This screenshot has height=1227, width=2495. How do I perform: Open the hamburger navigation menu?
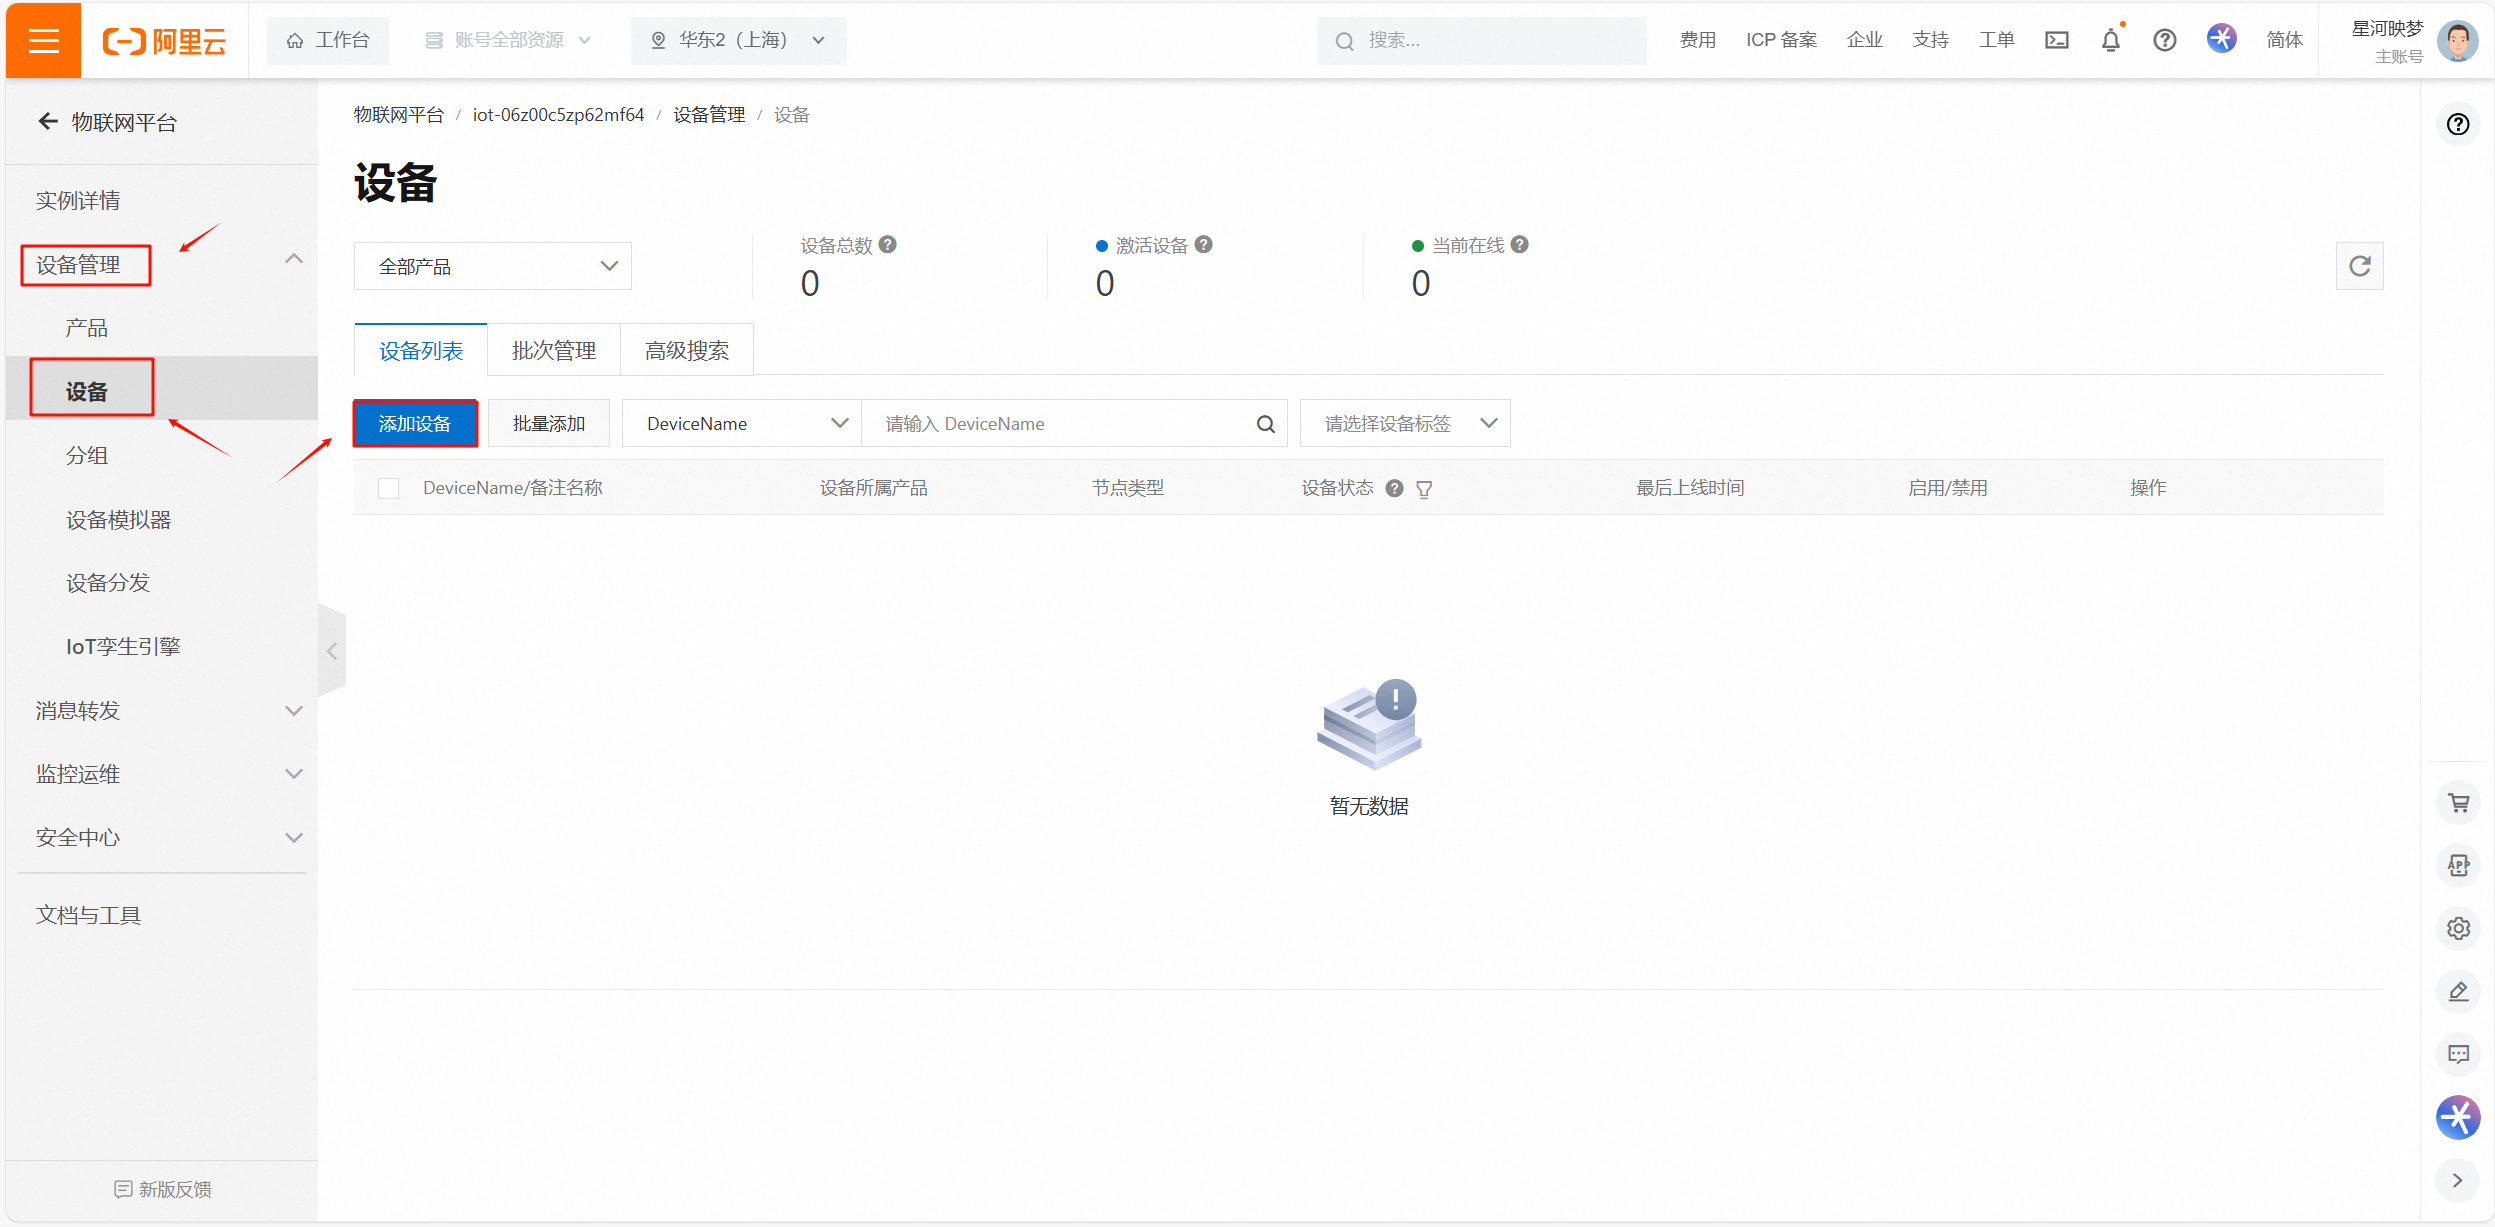point(43,40)
